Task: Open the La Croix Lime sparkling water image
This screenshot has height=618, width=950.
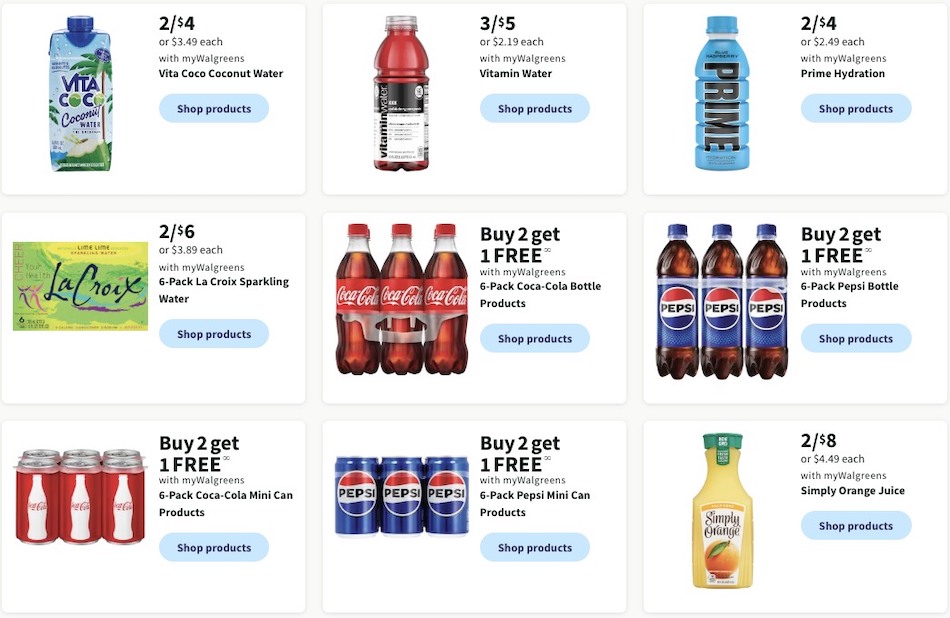Action: pyautogui.click(x=80, y=285)
